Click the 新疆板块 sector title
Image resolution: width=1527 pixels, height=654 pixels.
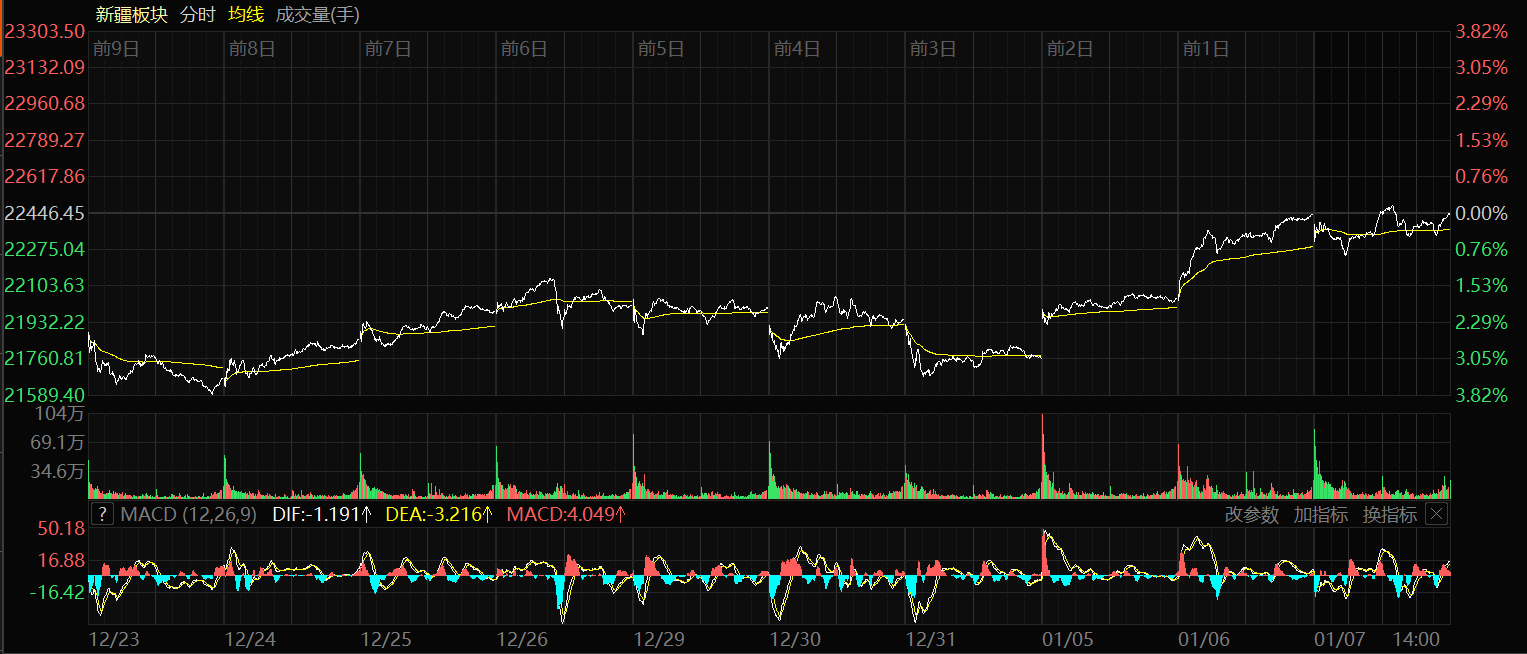click(132, 15)
